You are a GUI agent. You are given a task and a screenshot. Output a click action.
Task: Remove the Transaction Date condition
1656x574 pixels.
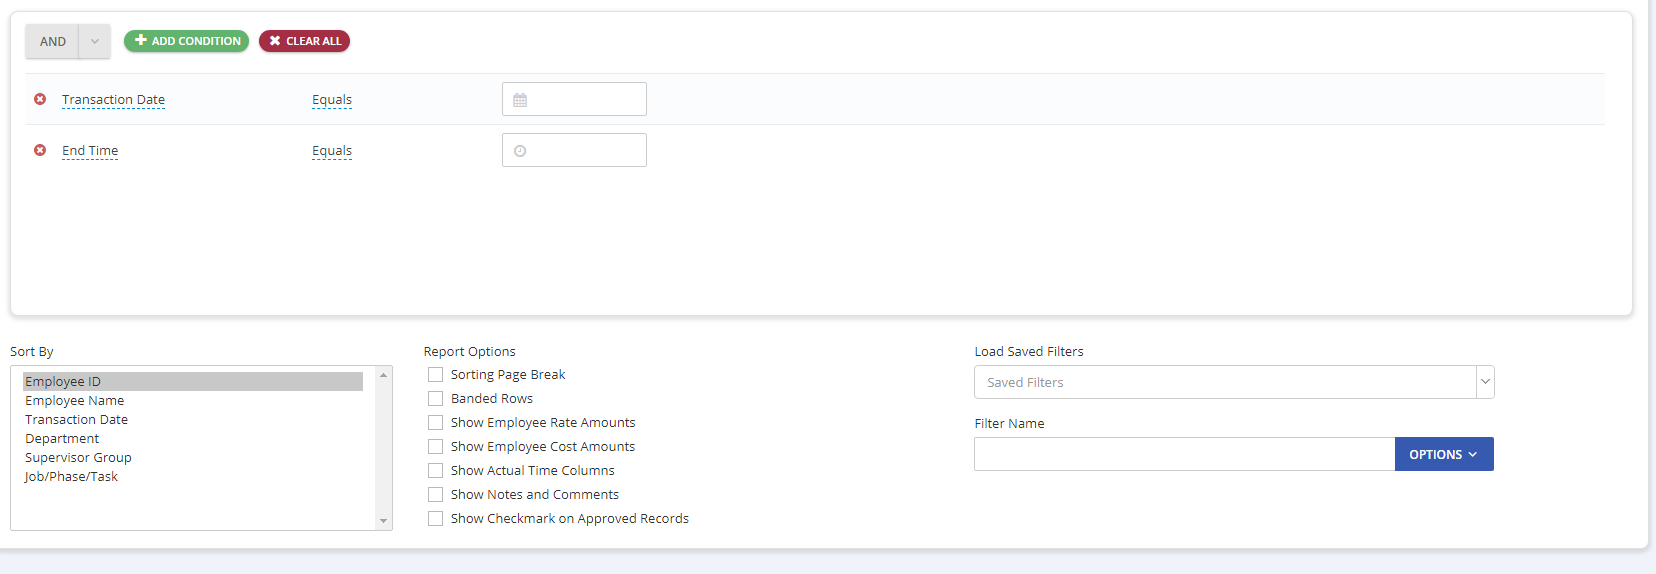click(x=40, y=99)
